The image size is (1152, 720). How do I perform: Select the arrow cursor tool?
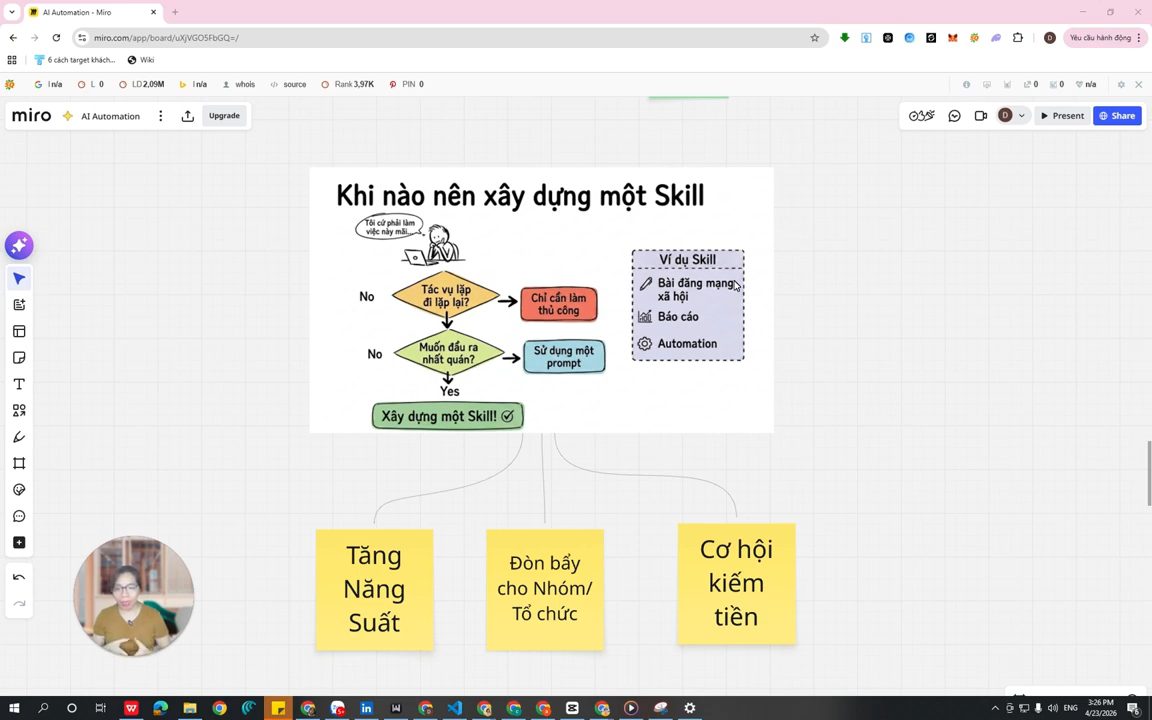click(19, 278)
